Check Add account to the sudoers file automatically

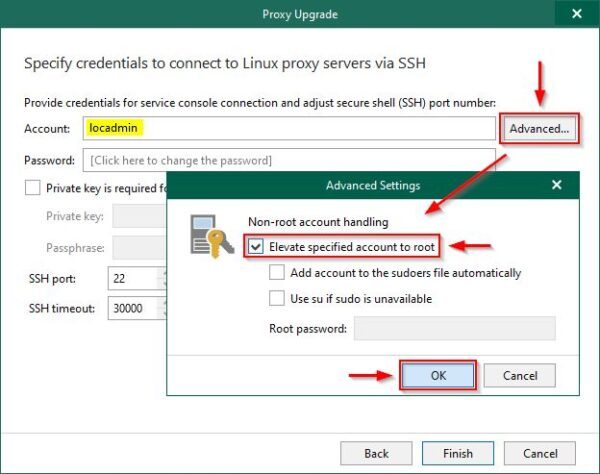coord(277,273)
